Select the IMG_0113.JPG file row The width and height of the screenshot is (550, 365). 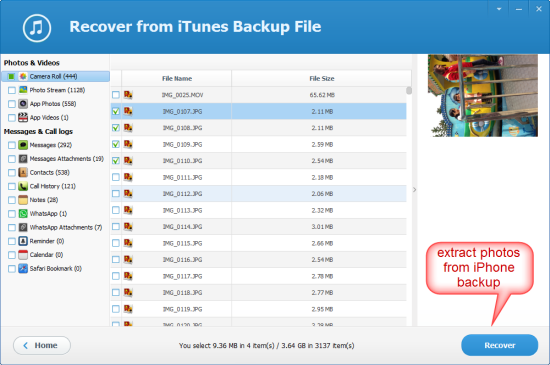click(x=259, y=210)
